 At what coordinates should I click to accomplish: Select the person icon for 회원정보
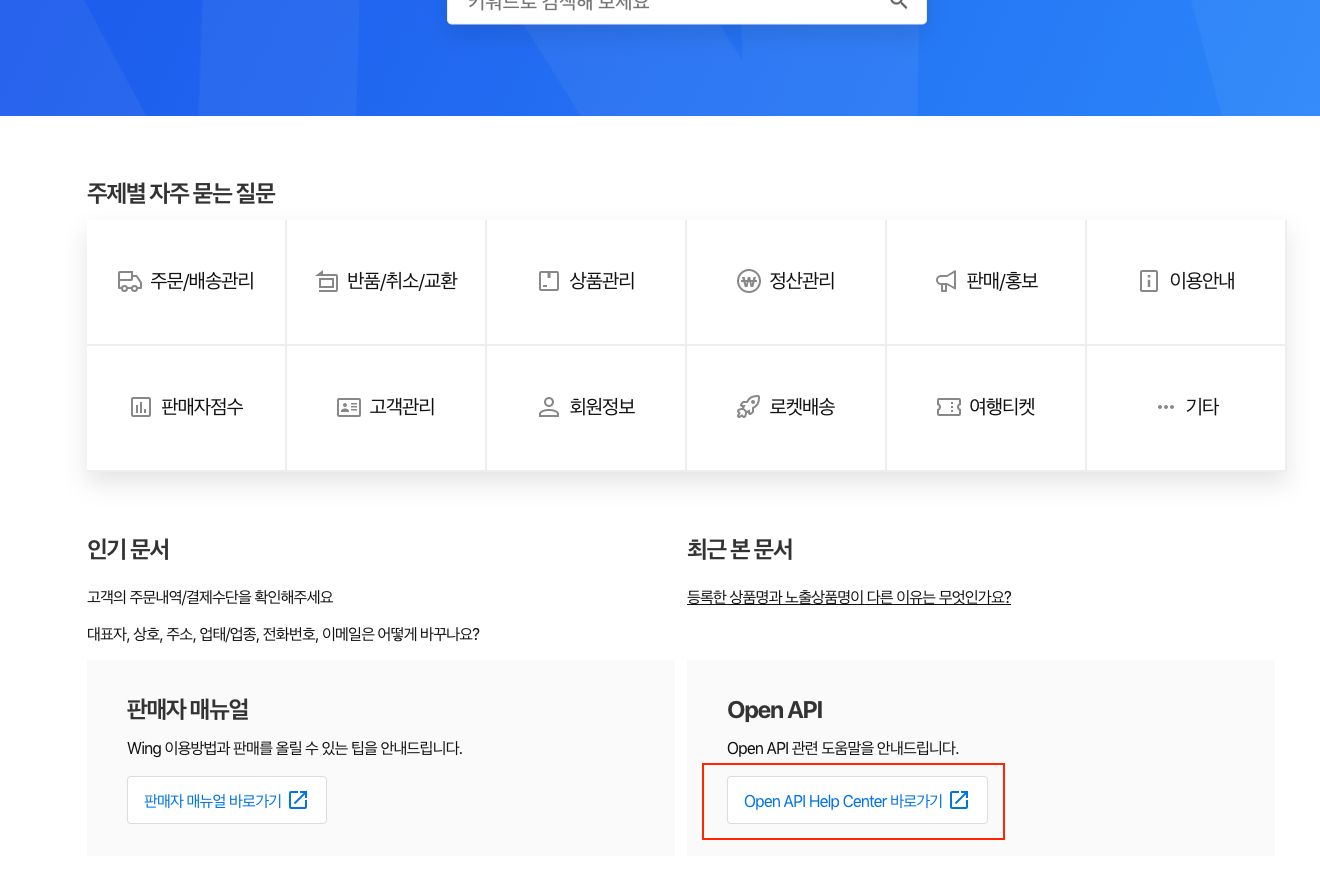(548, 407)
